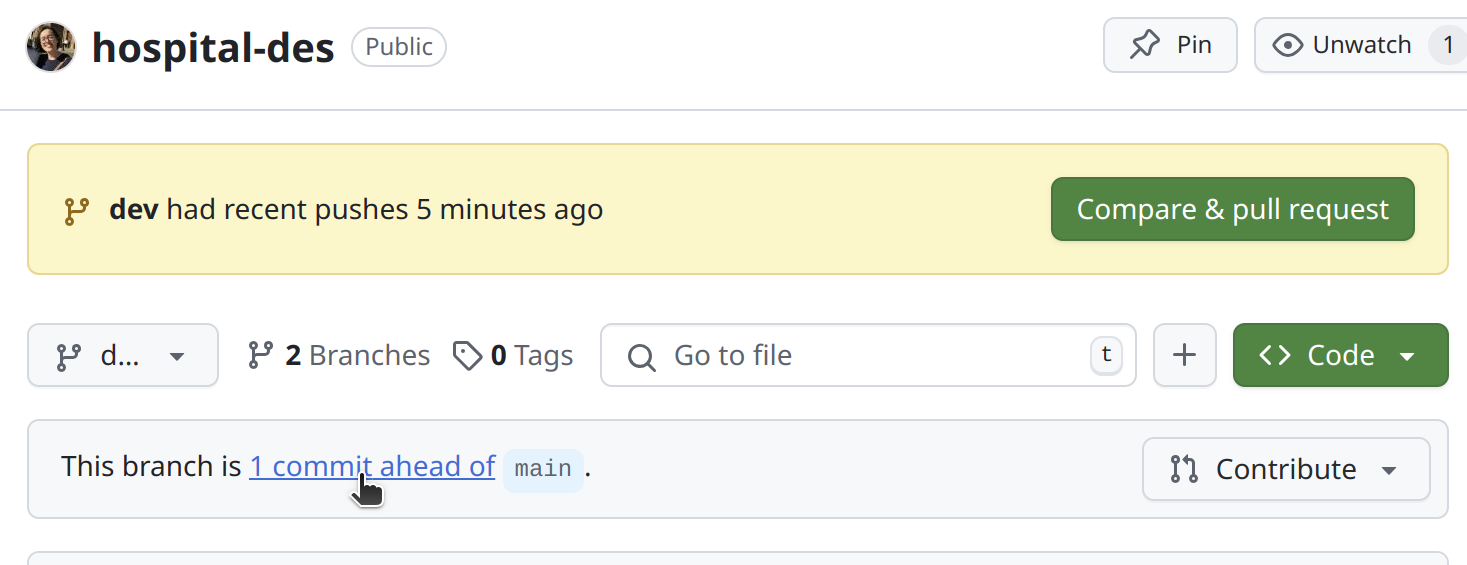Click the user avatar thumbnail
The height and width of the screenshot is (565, 1467).
[x=51, y=47]
